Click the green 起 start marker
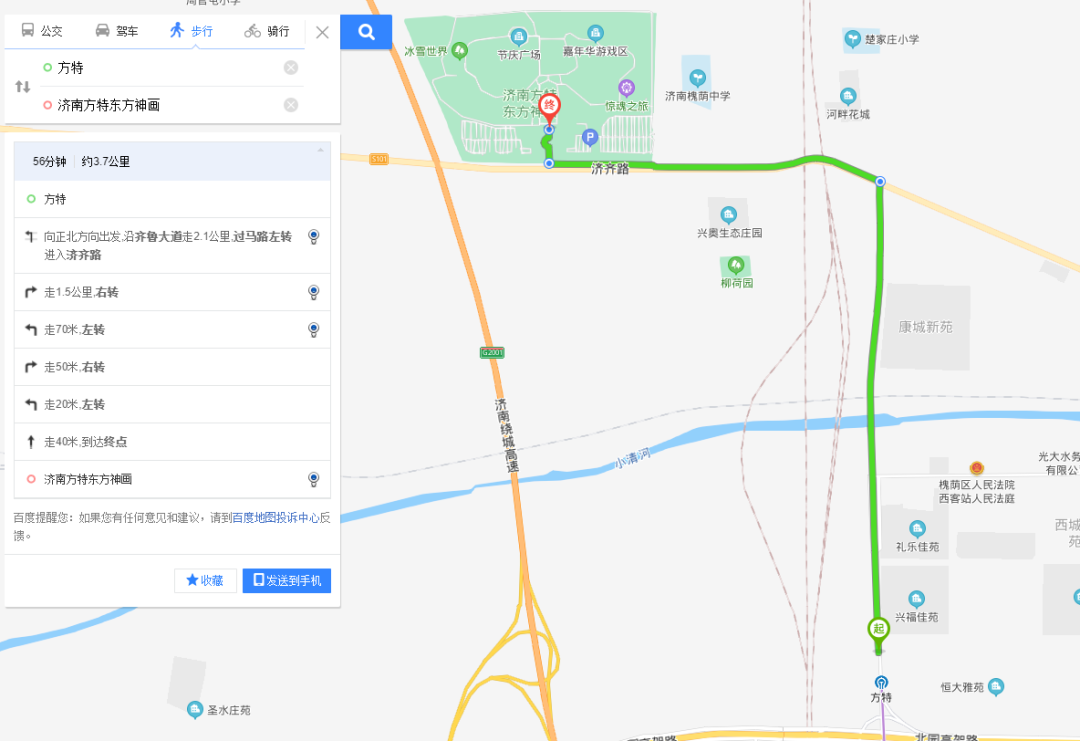 878,631
